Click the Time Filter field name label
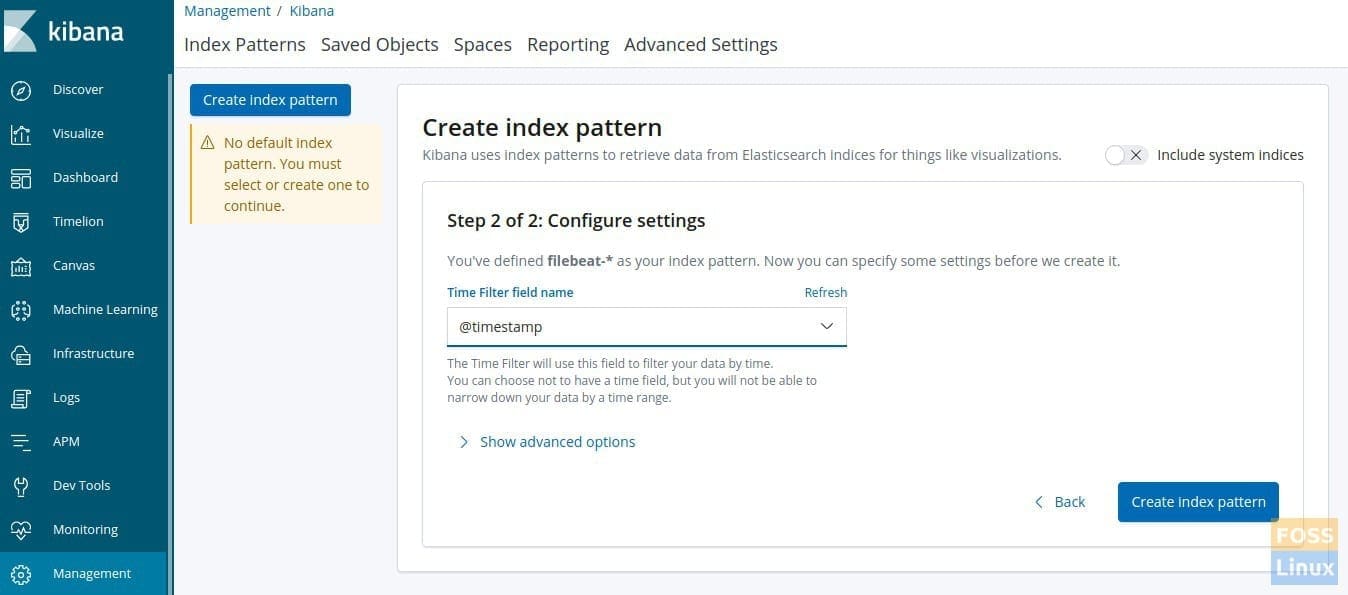1348x595 pixels. point(510,293)
